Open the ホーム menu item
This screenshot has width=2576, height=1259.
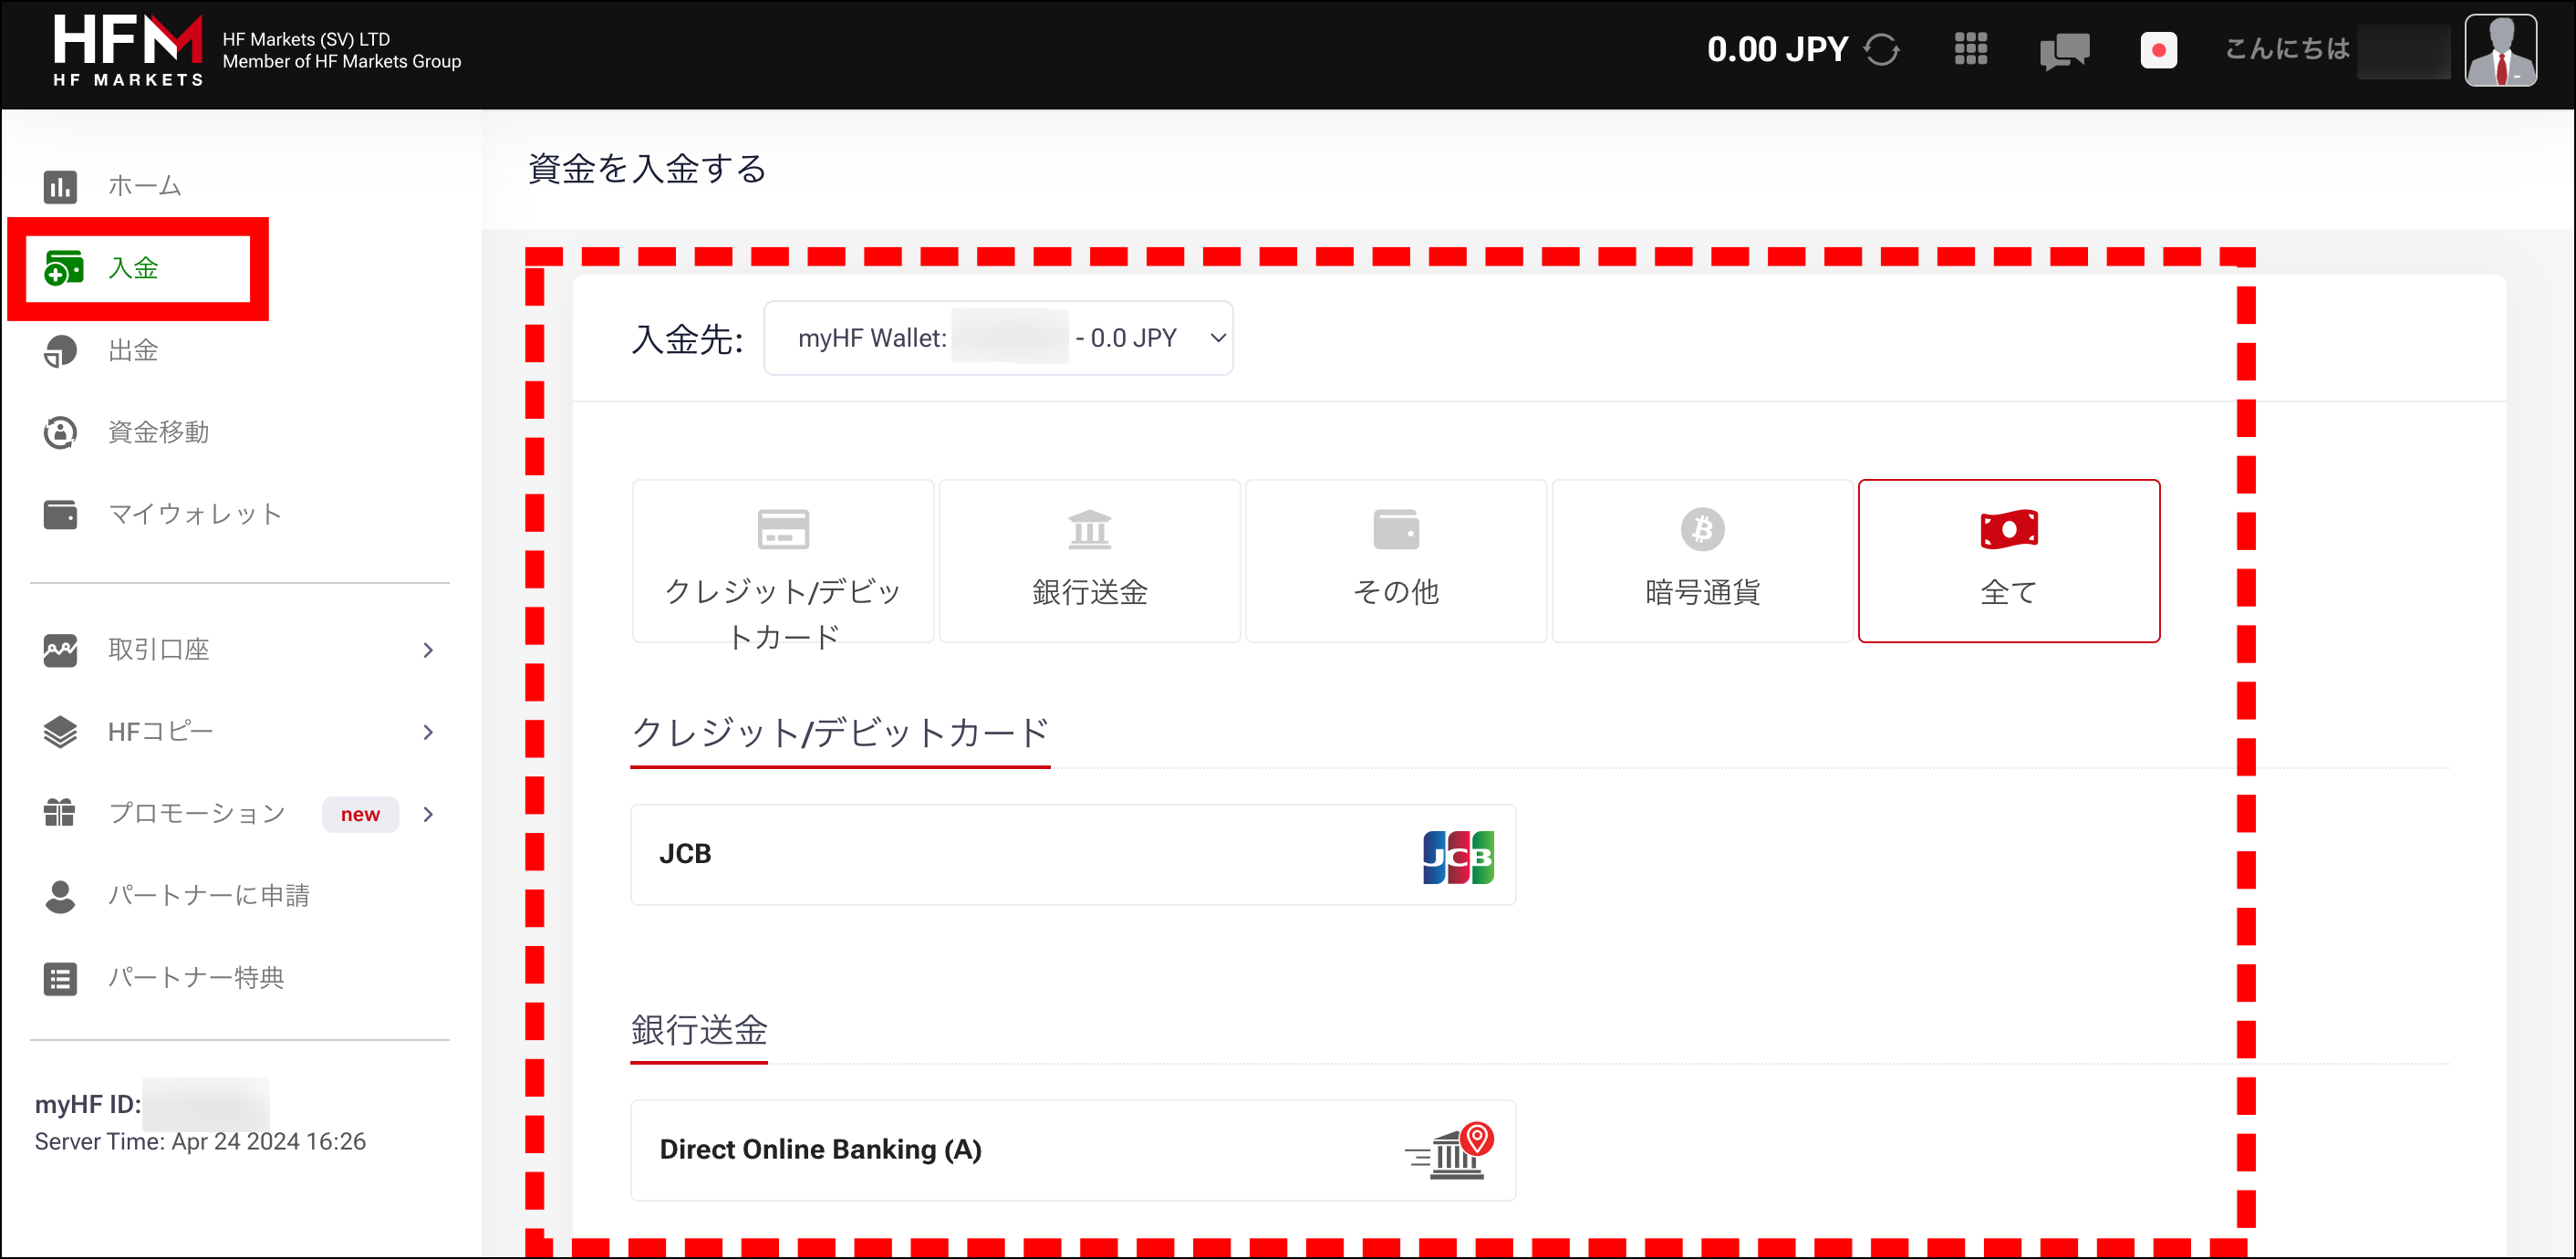(143, 186)
